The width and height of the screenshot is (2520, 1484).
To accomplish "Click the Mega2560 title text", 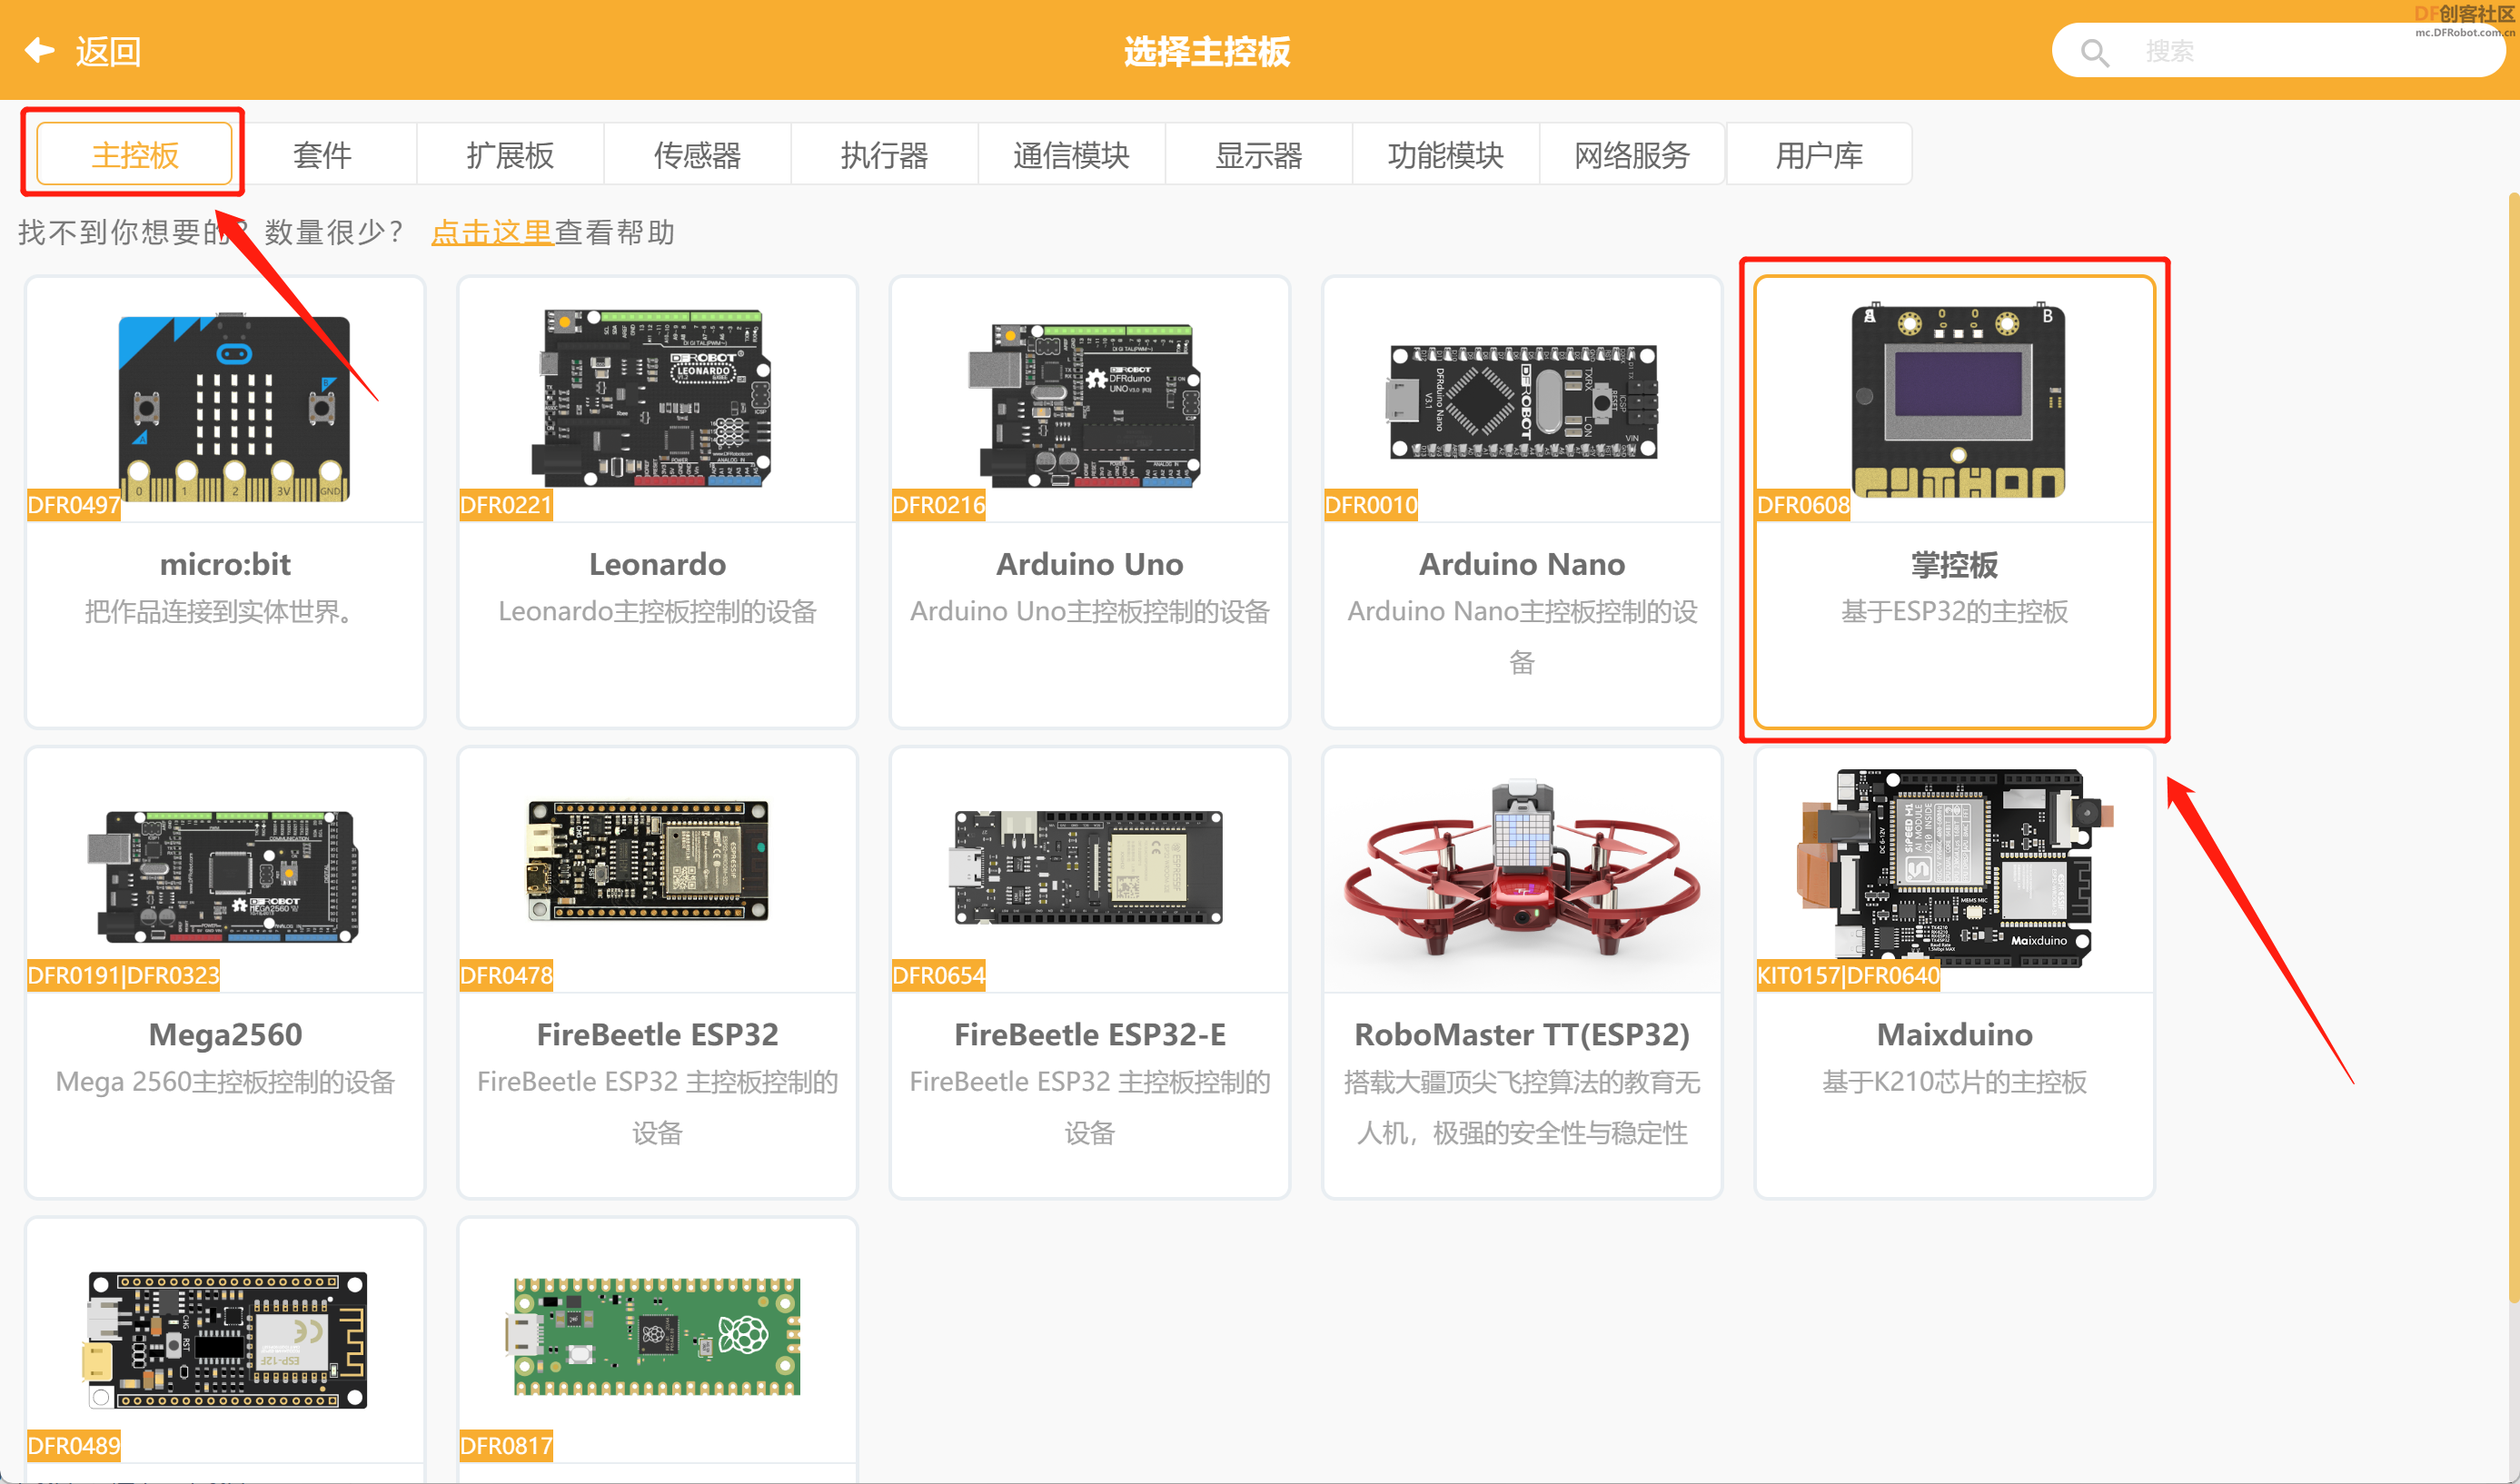I will tap(225, 1034).
